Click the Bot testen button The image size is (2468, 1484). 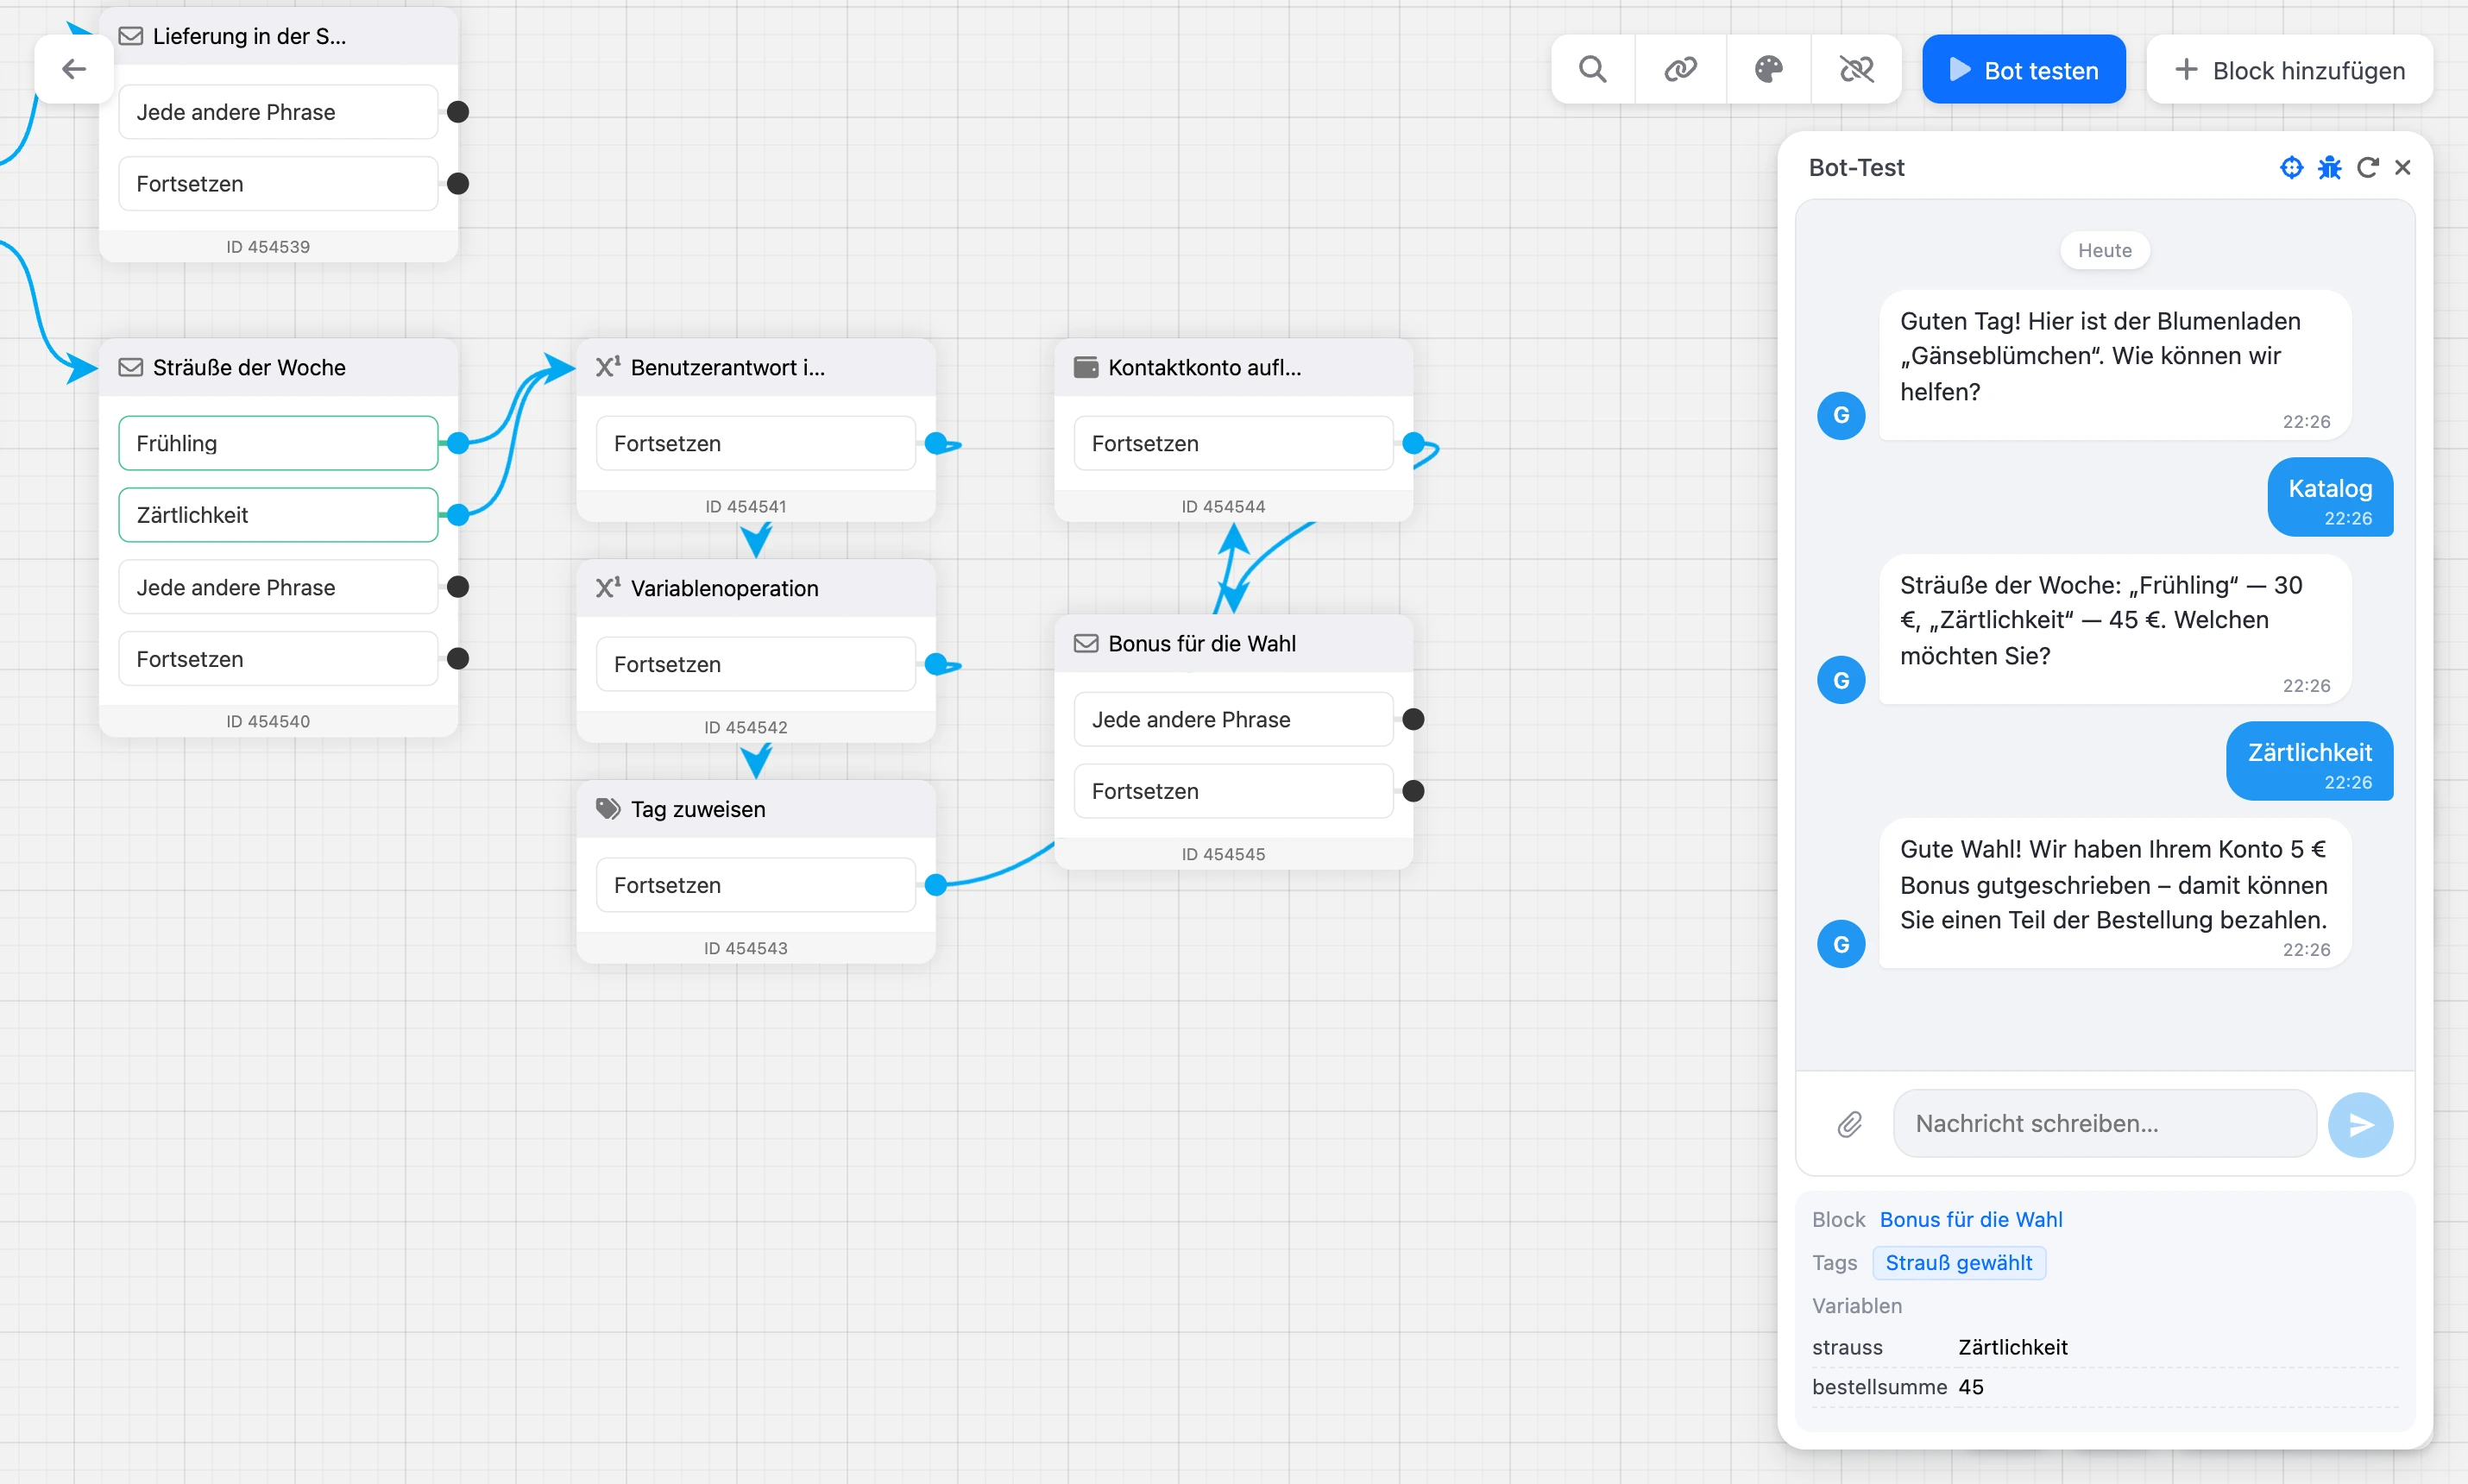pyautogui.click(x=2024, y=69)
